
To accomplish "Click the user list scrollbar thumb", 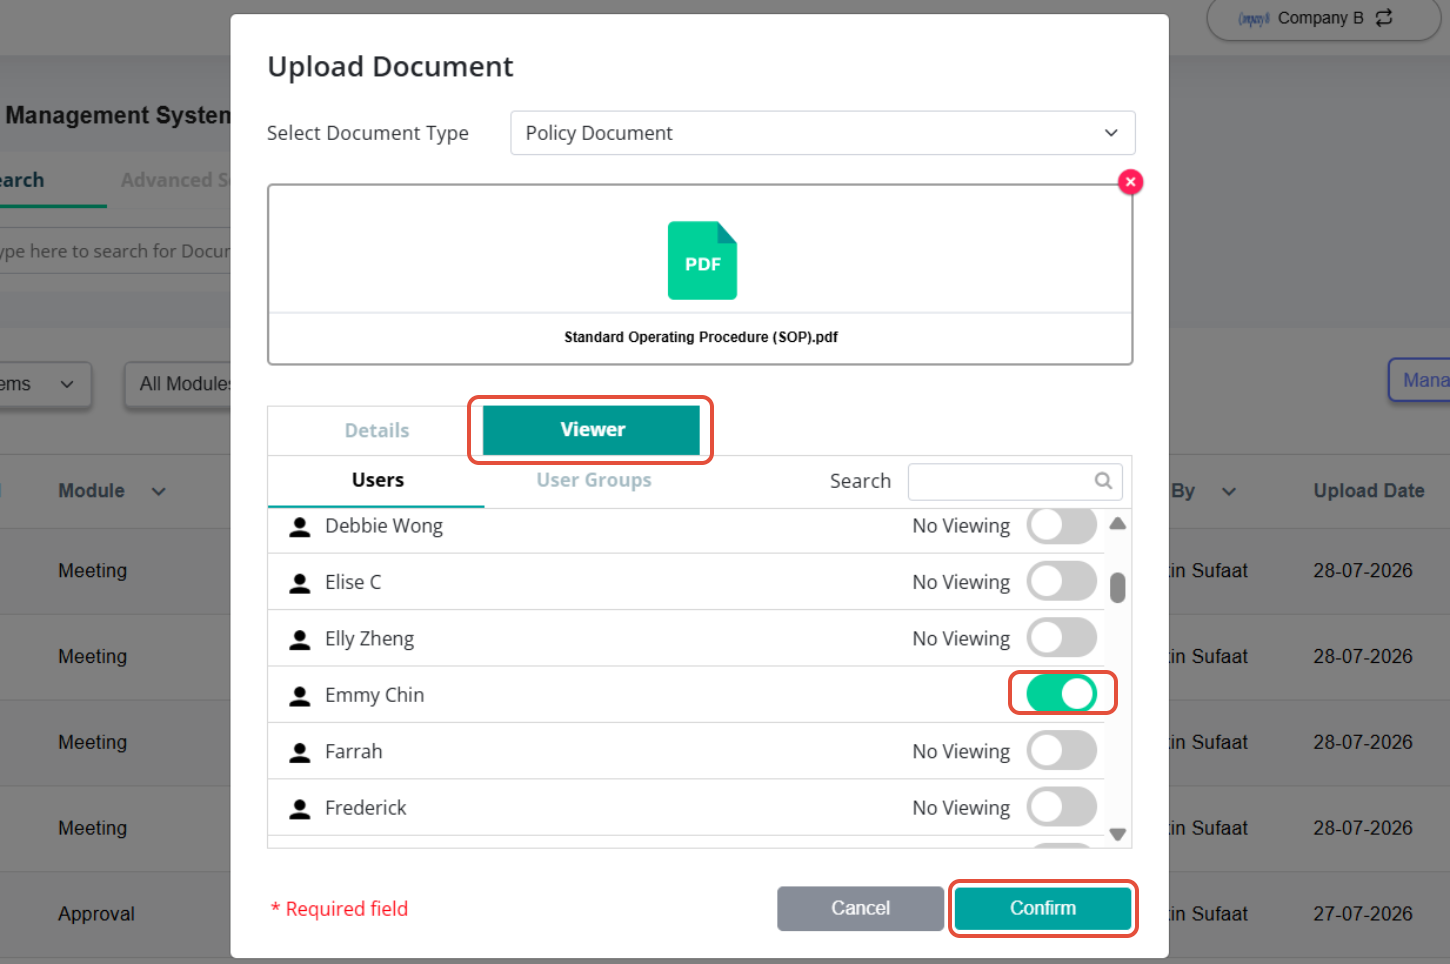I will pos(1118,588).
